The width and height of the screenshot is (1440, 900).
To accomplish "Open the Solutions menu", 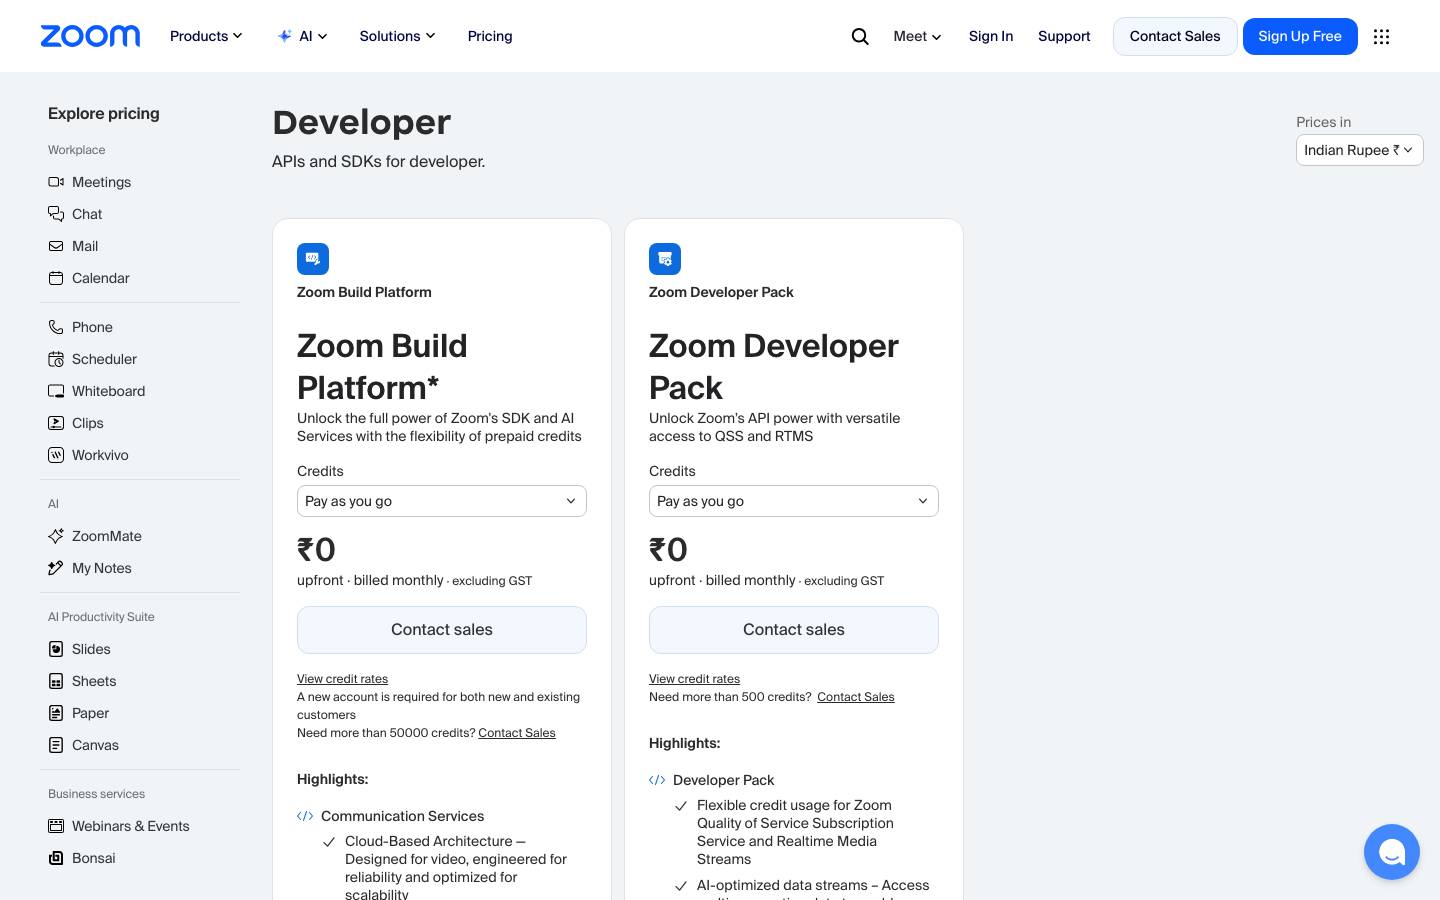I will tap(397, 36).
